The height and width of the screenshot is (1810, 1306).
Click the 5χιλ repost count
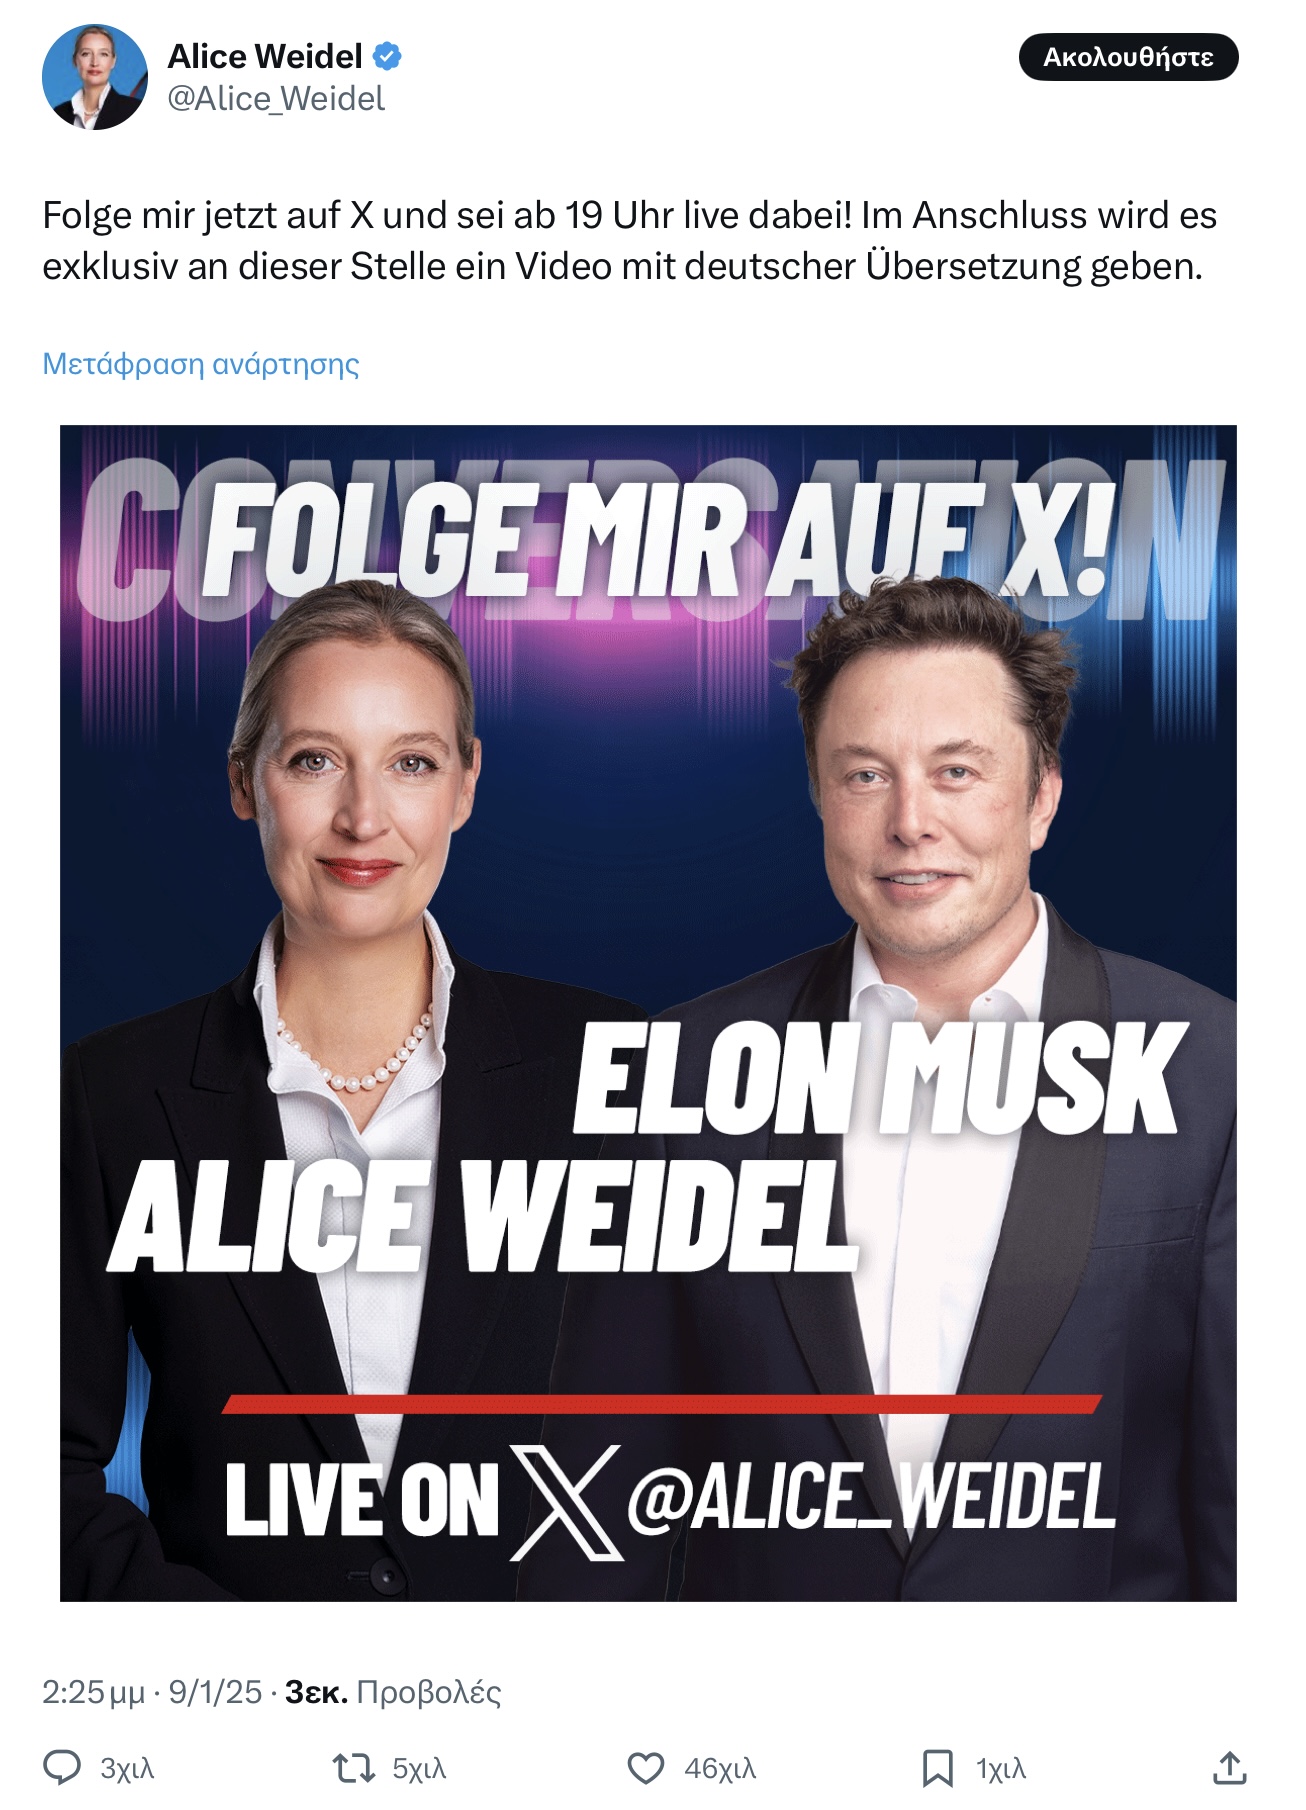tap(419, 1769)
